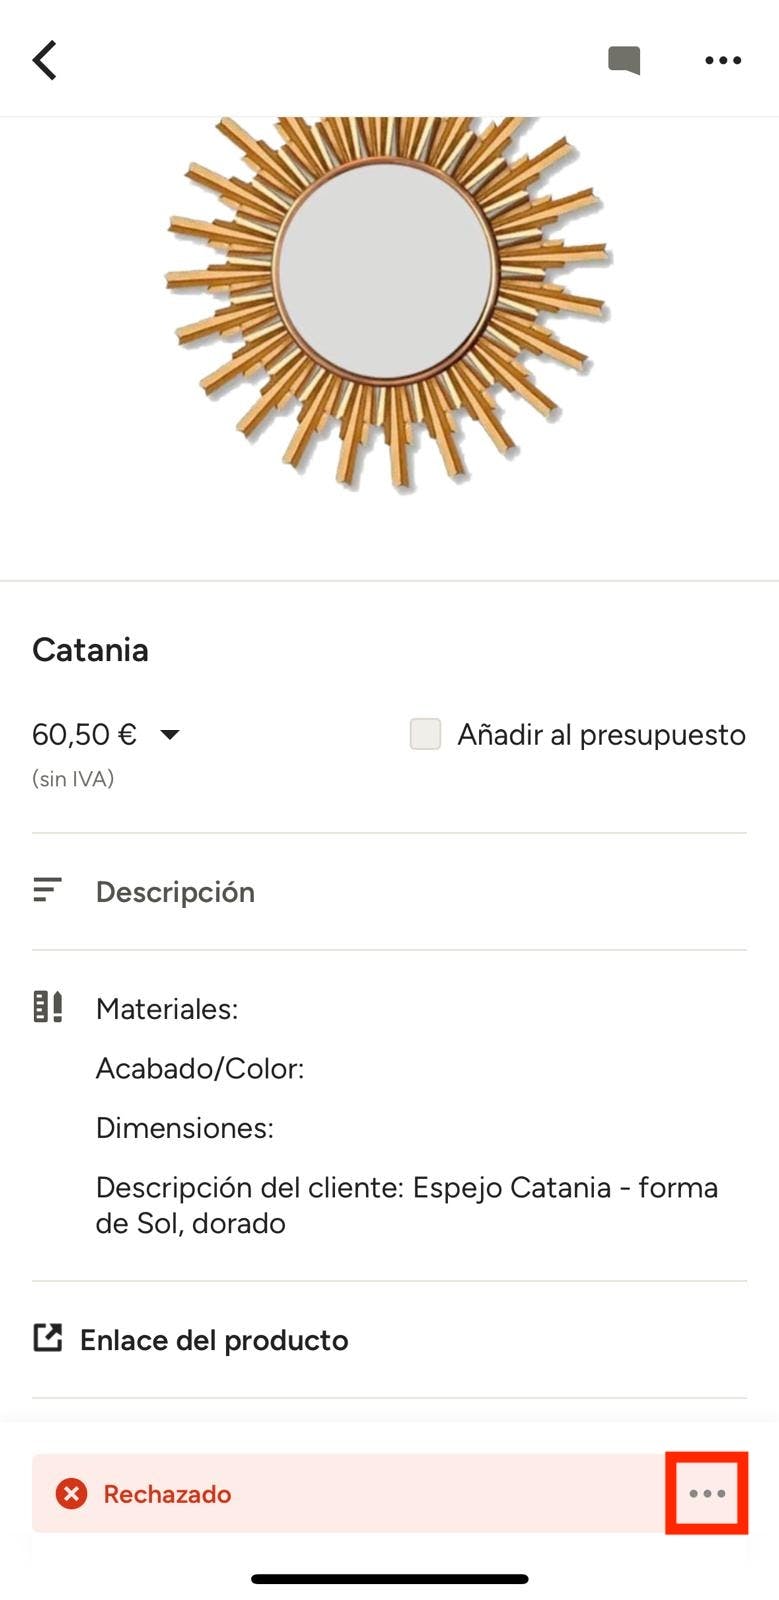Open the Descripción section
This screenshot has width=779, height=1600.
[x=175, y=892]
